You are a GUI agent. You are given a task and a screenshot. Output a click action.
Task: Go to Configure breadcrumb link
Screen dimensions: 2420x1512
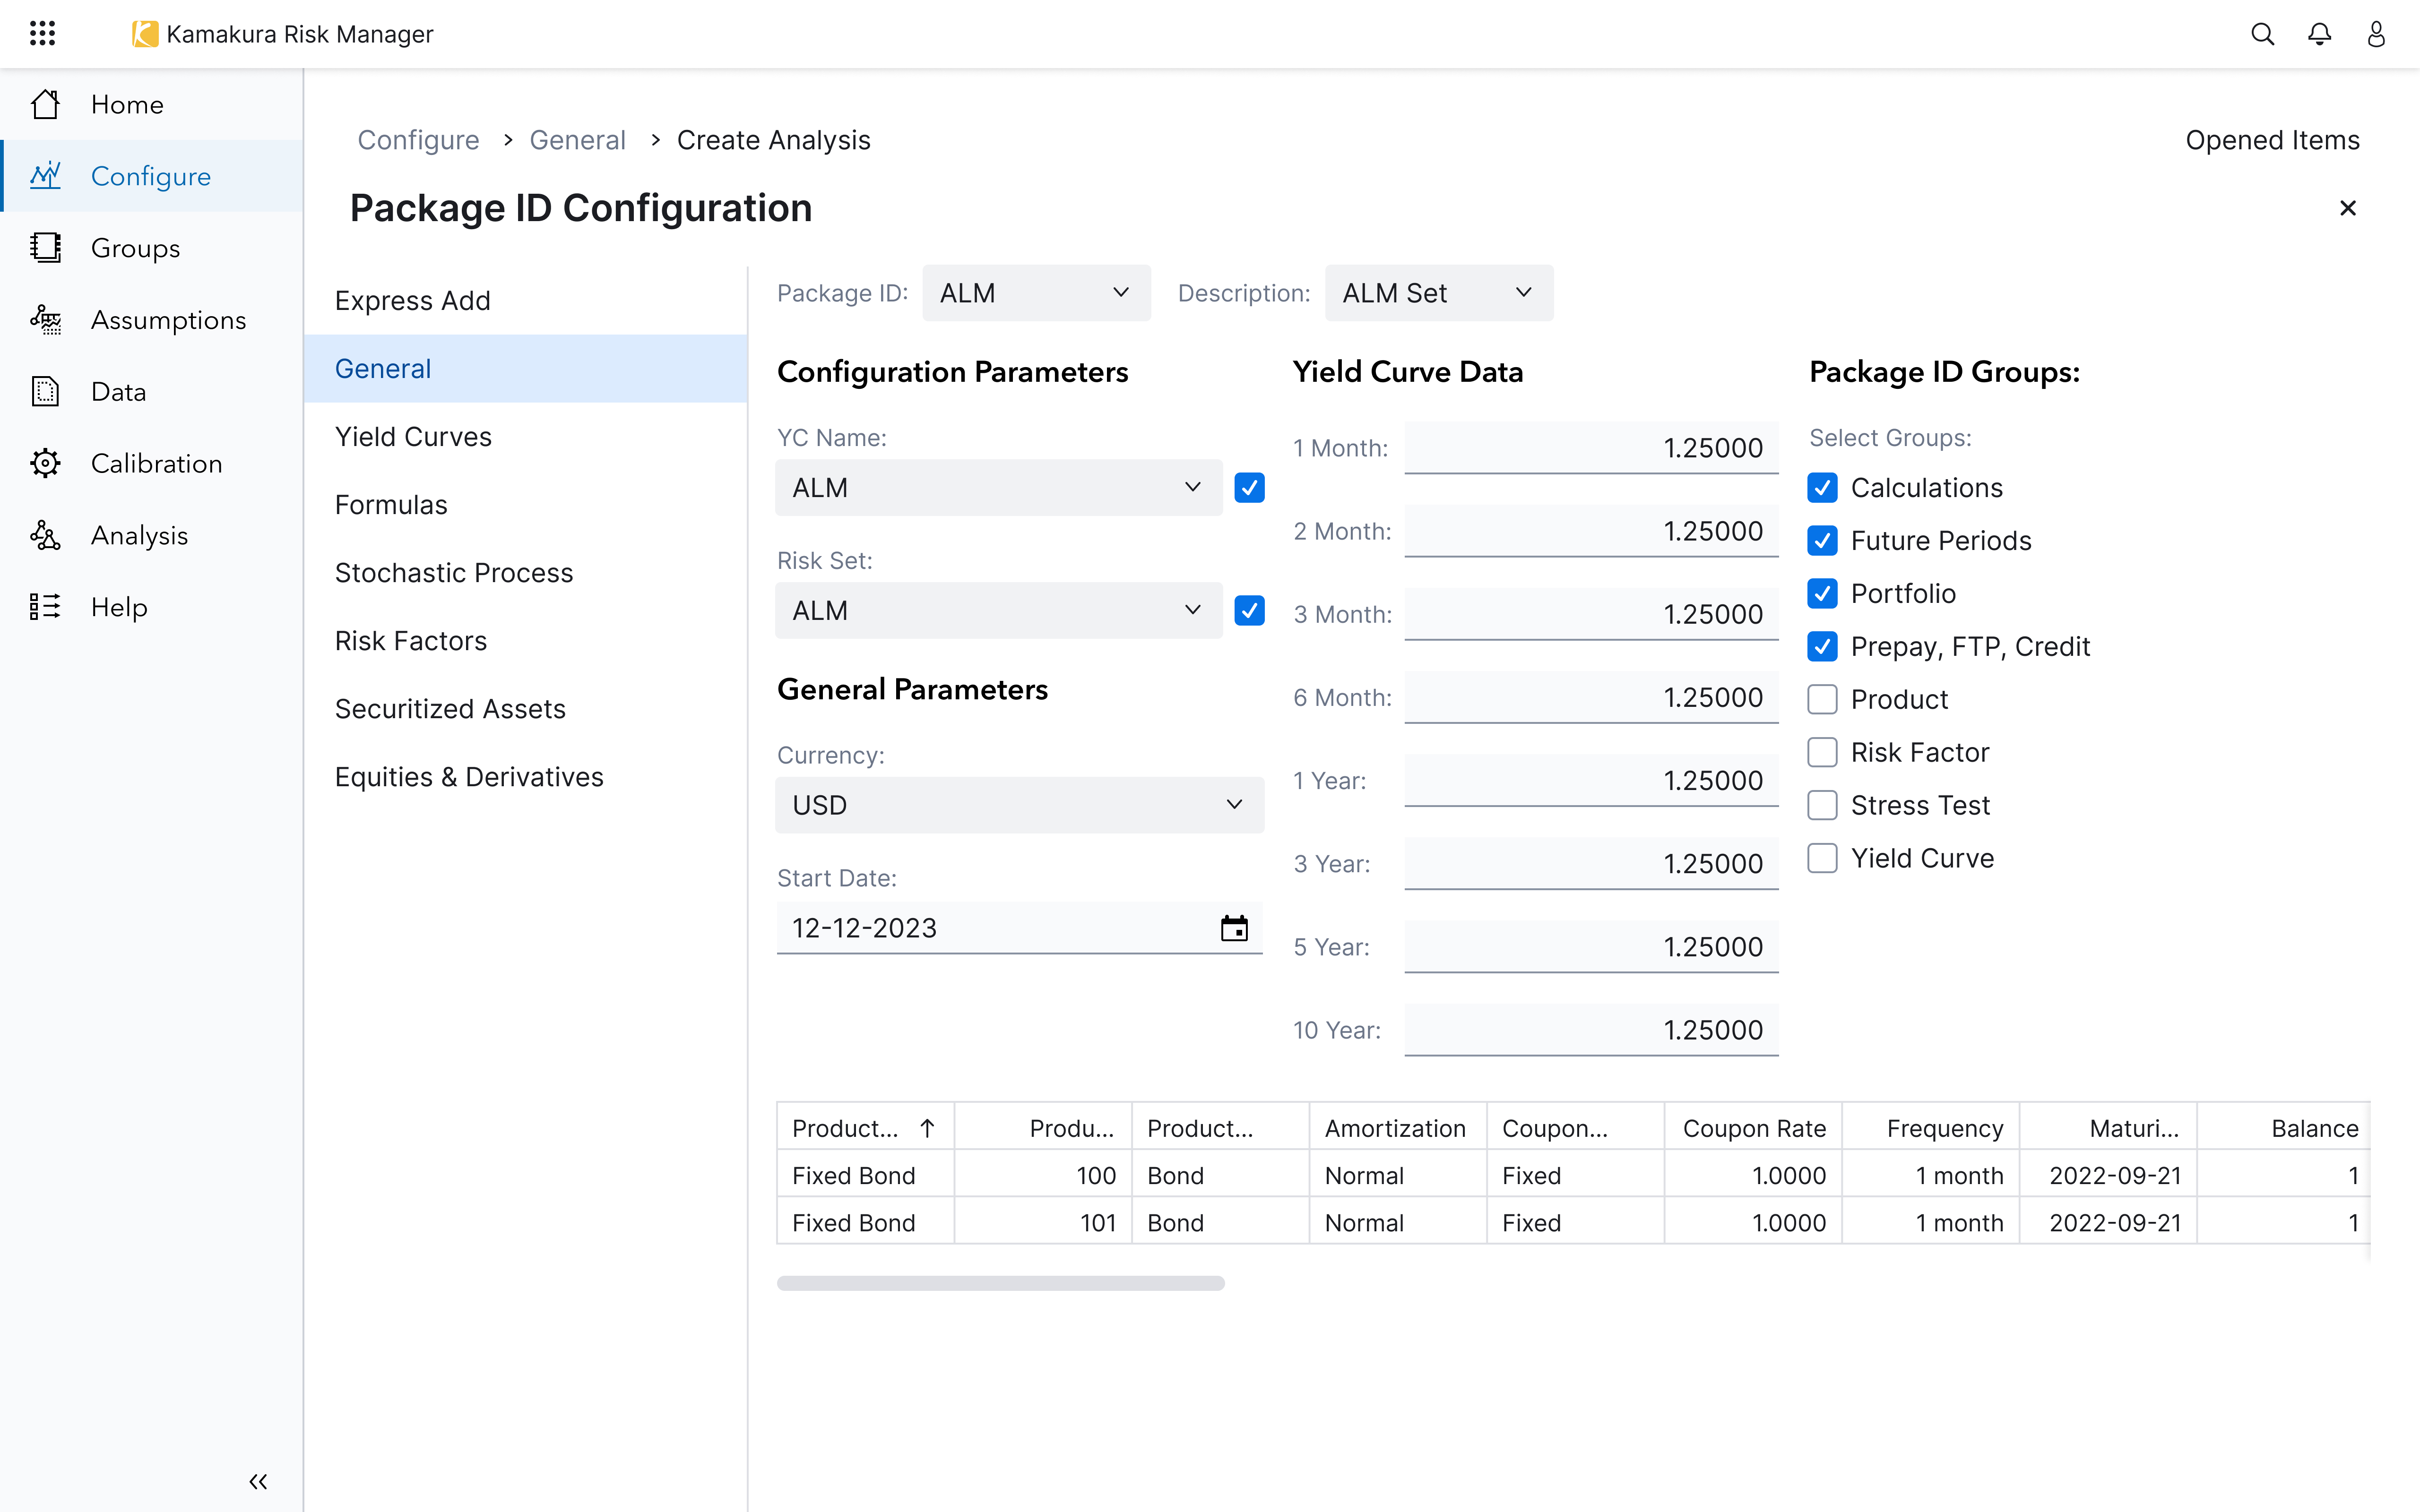tap(418, 140)
